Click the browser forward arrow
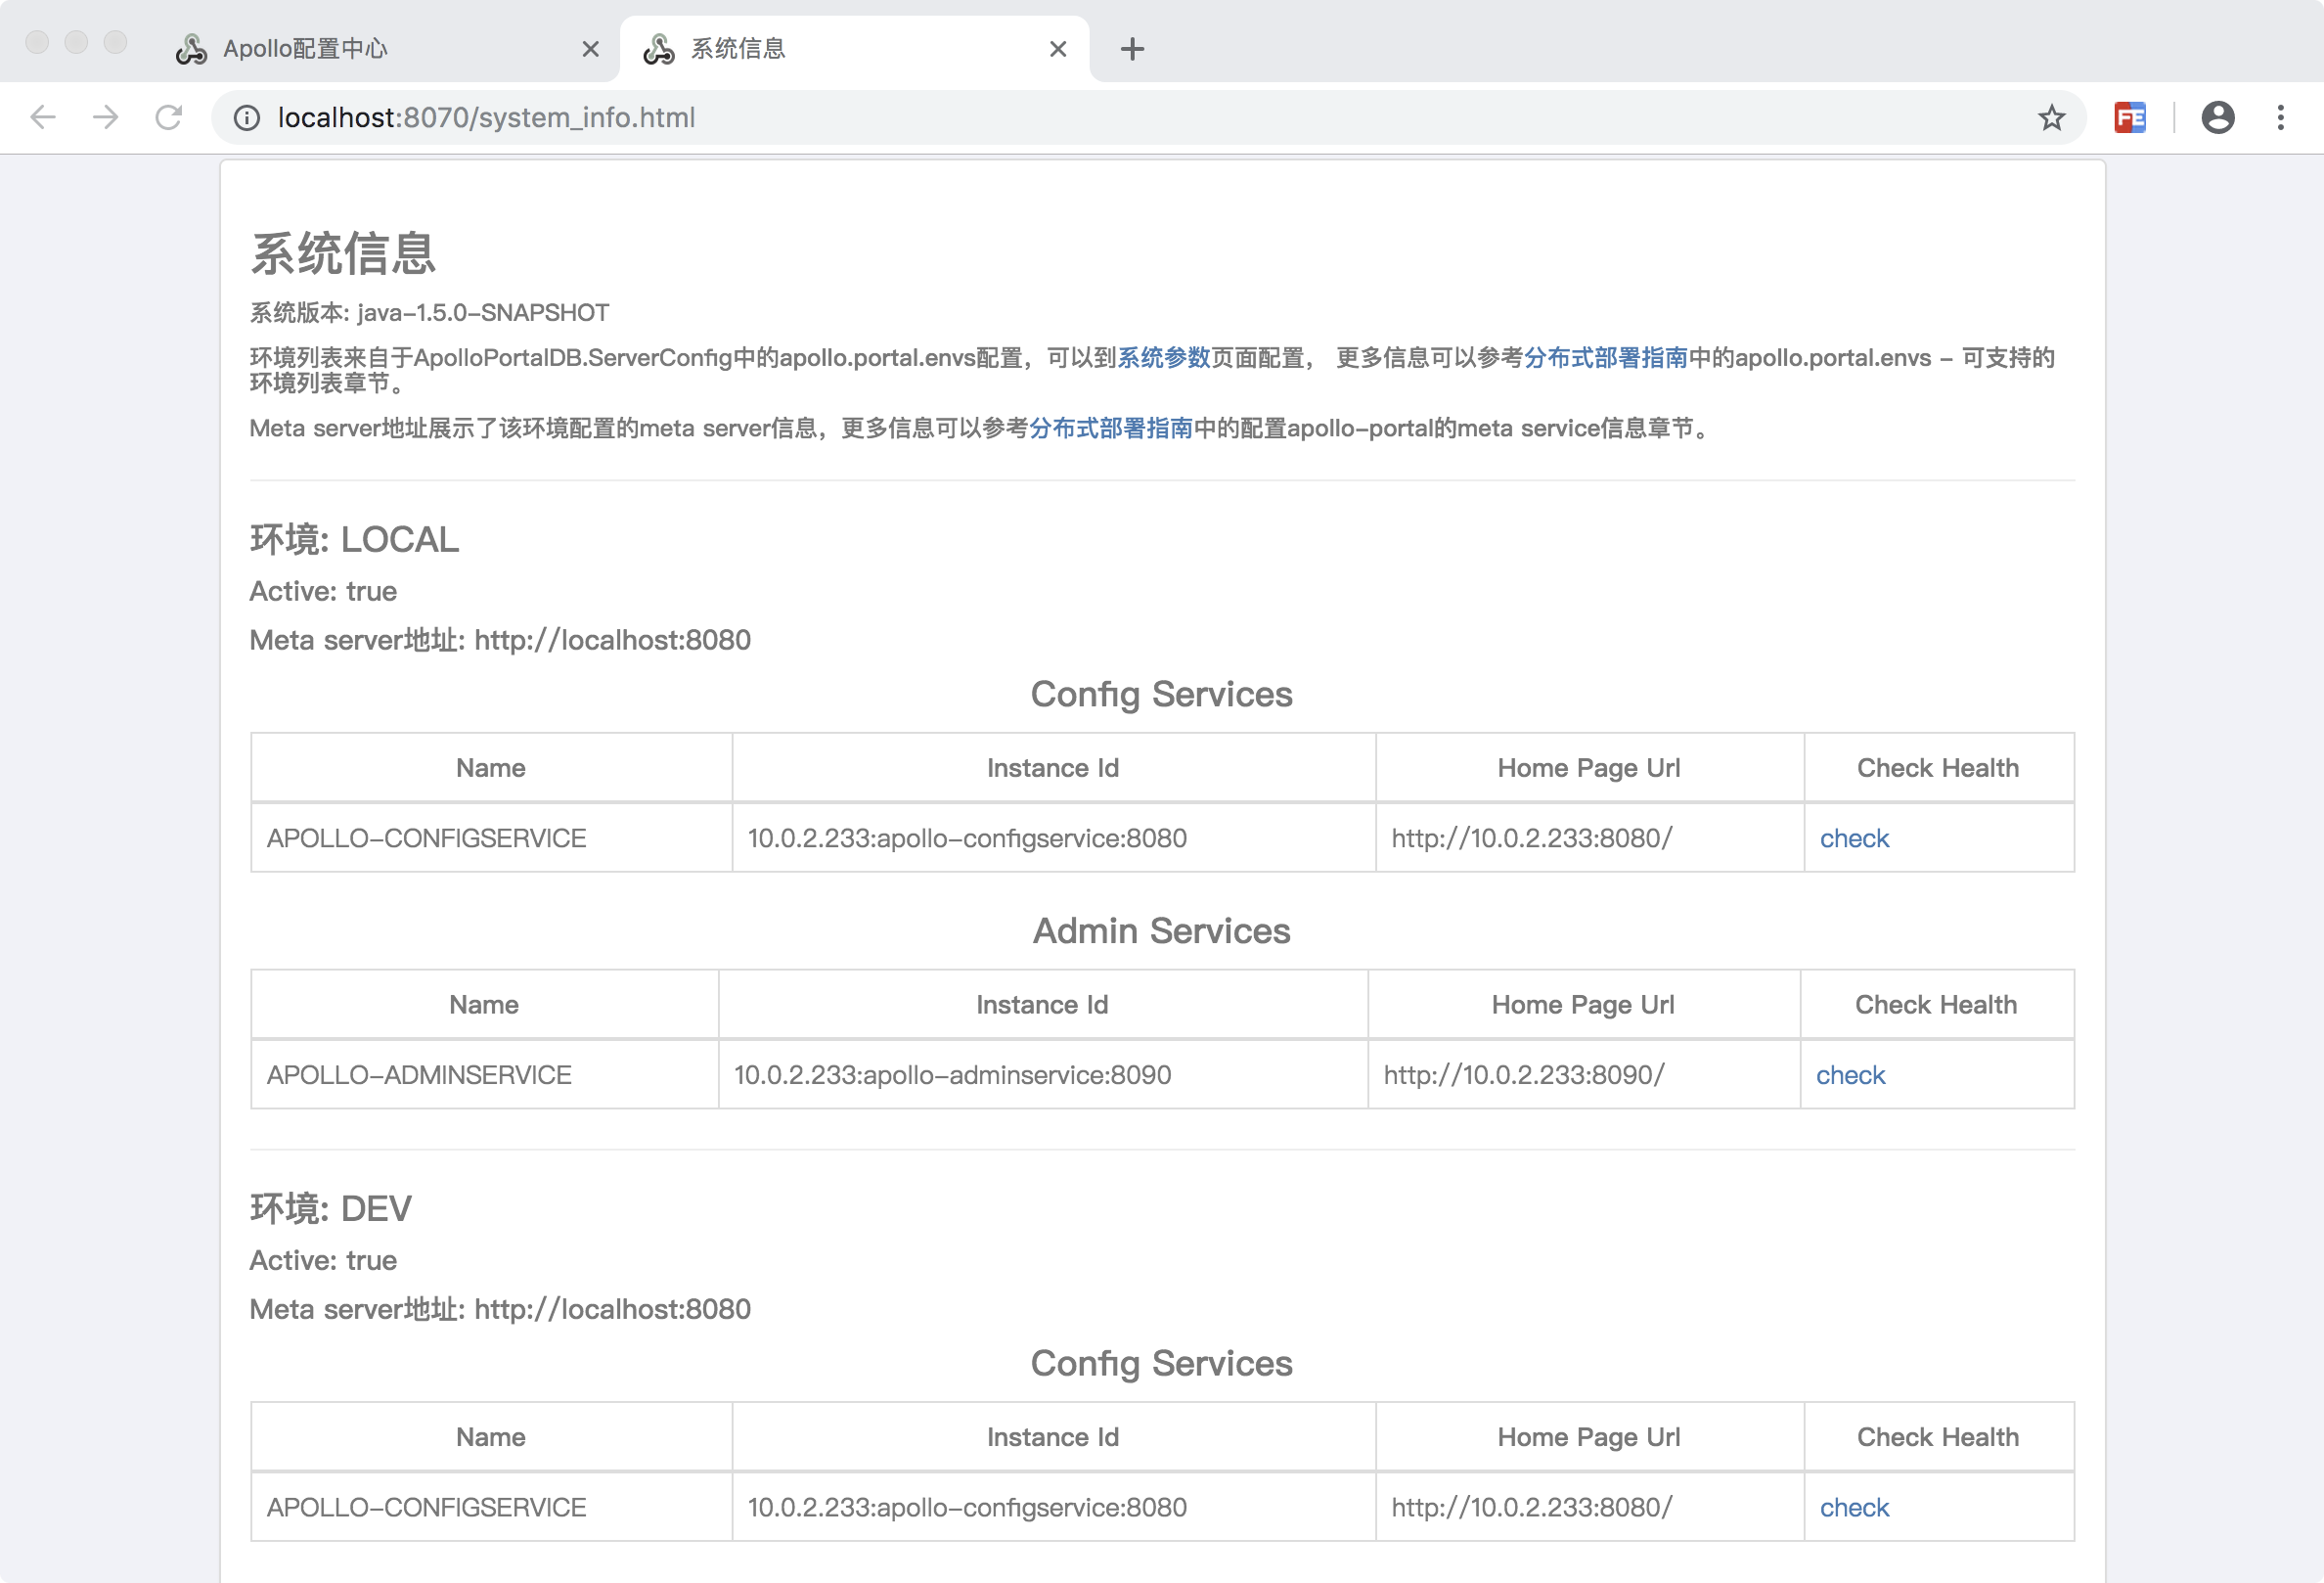Screen dimensions: 2324x1583 105,117
